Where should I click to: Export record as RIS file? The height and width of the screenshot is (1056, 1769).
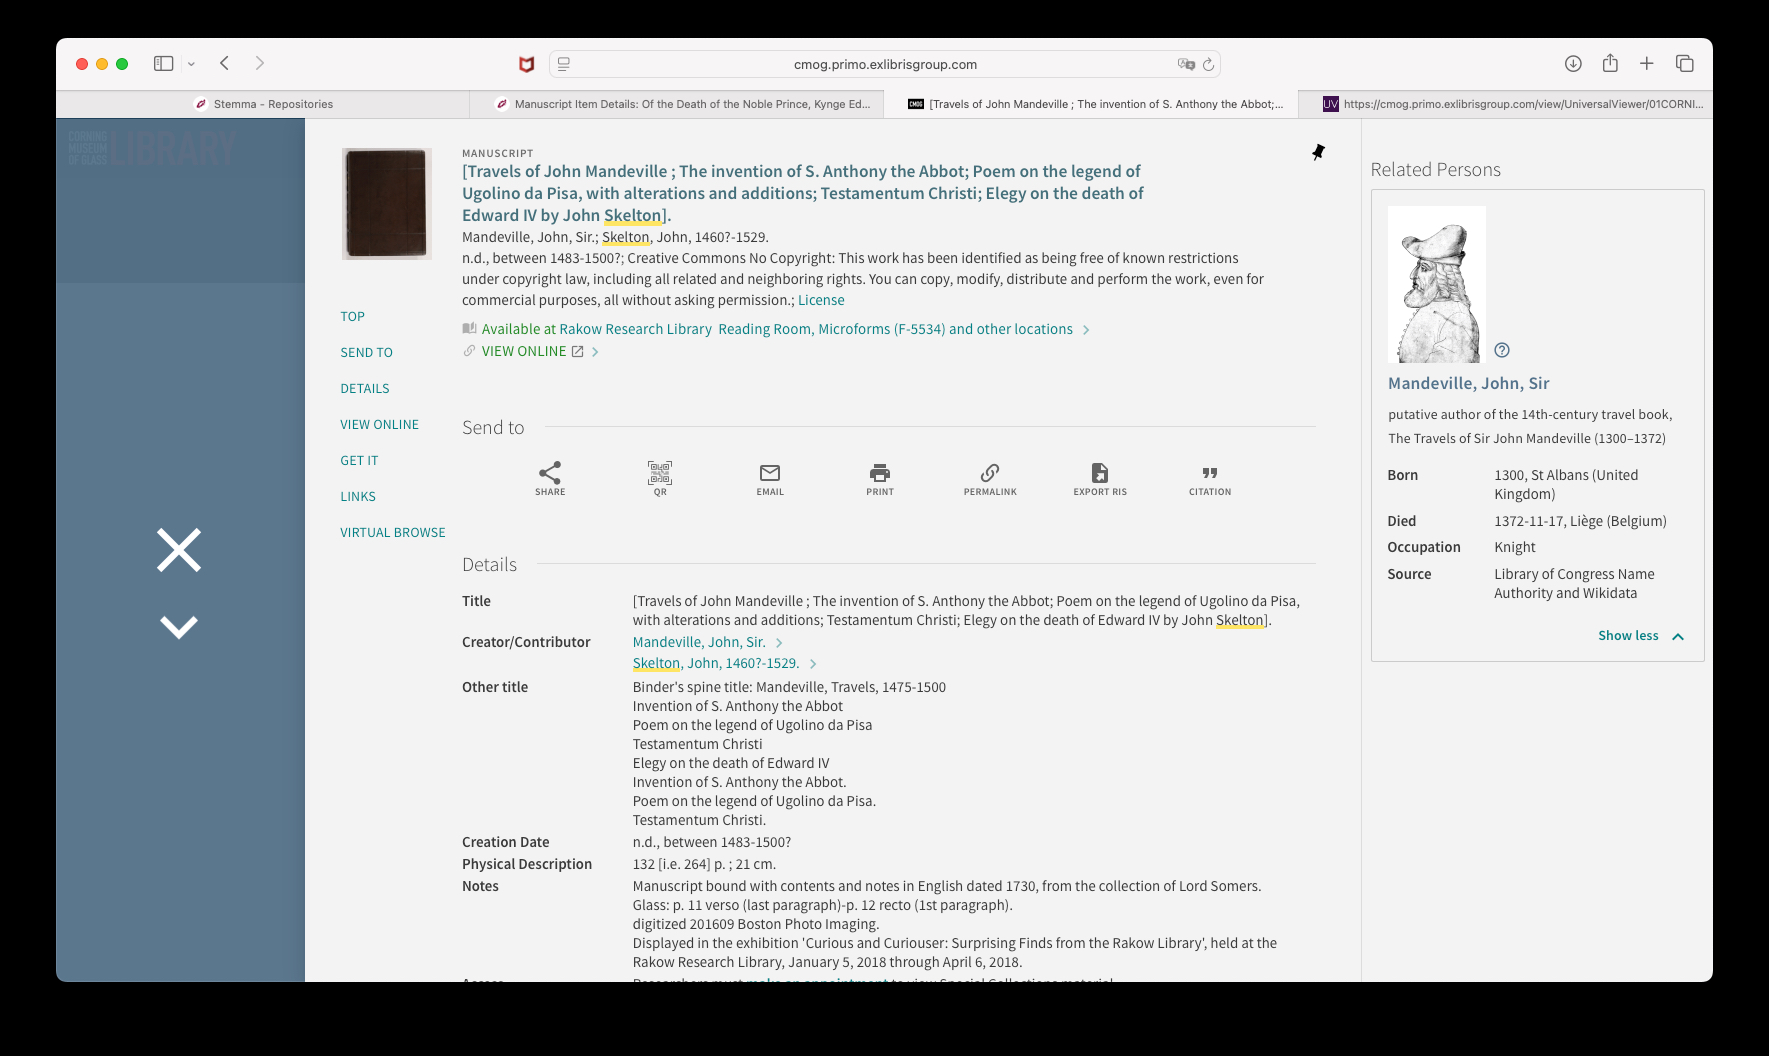point(1100,477)
